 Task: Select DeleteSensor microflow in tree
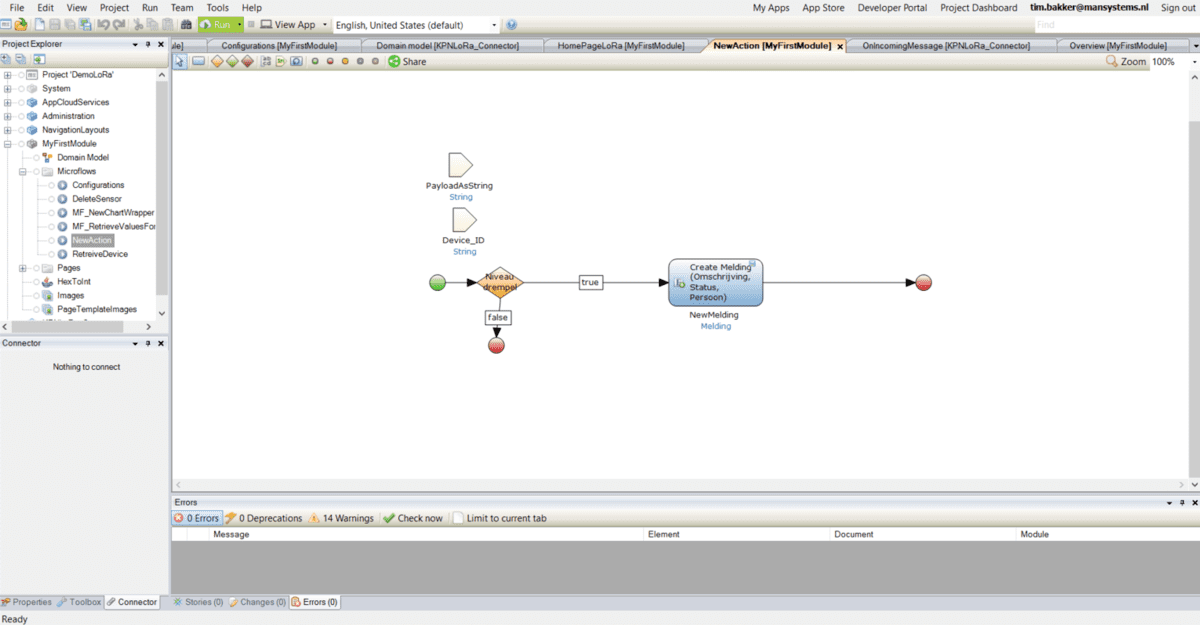pyautogui.click(x=97, y=199)
